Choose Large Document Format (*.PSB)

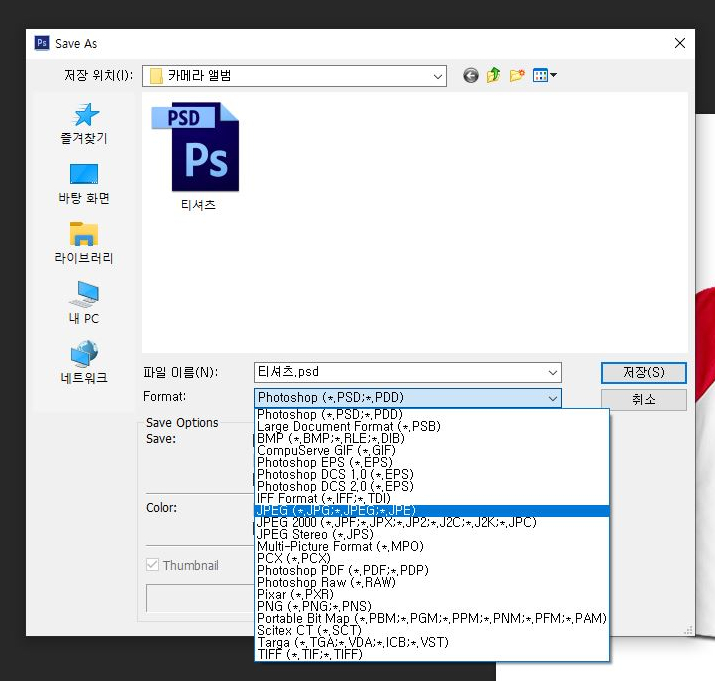click(431, 426)
